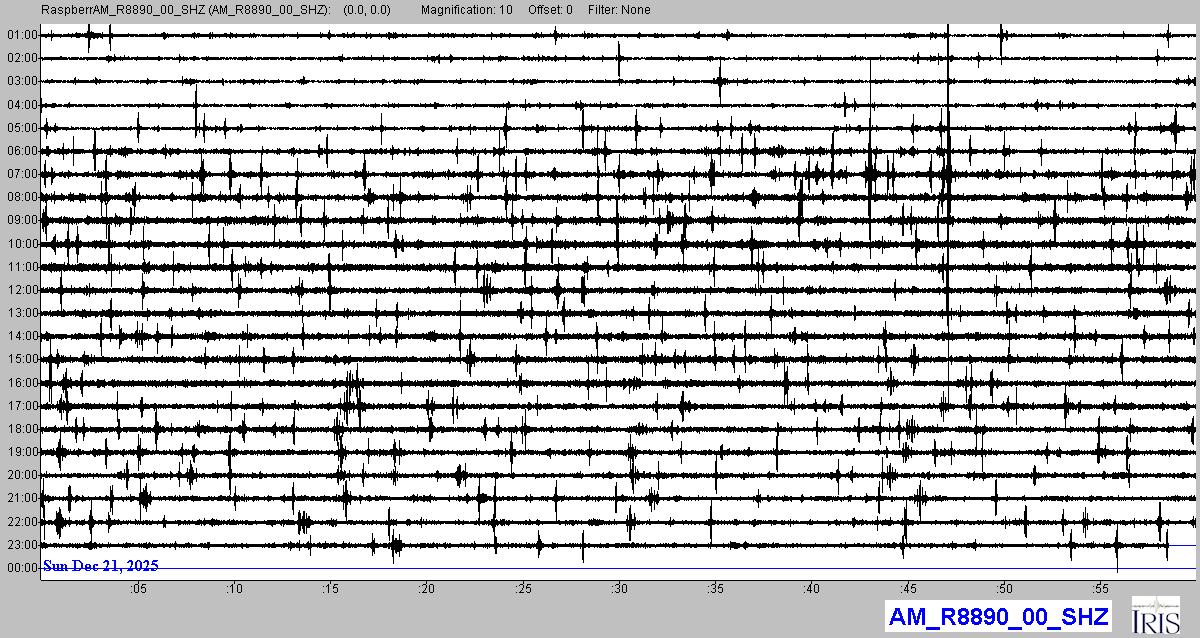Click the 00:00 hour label at bottom
Viewport: 1200px width, 638px height.
(21, 568)
